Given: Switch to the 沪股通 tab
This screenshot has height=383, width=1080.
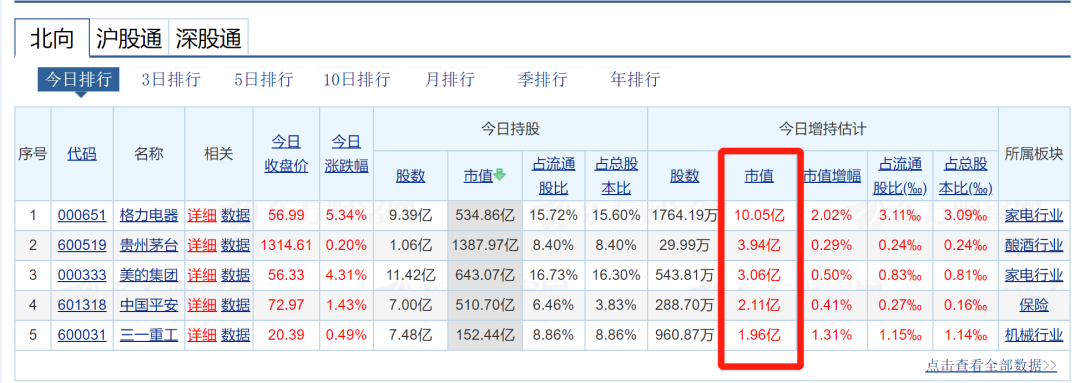Looking at the screenshot, I should [129, 38].
